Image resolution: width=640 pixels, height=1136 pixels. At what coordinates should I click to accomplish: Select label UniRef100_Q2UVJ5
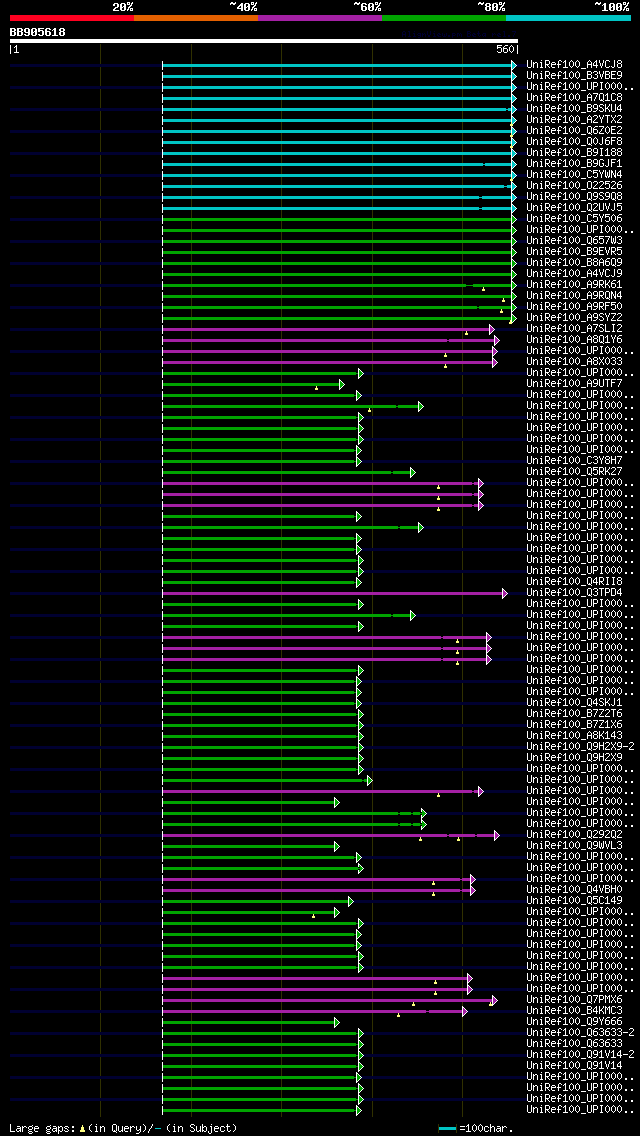574,207
